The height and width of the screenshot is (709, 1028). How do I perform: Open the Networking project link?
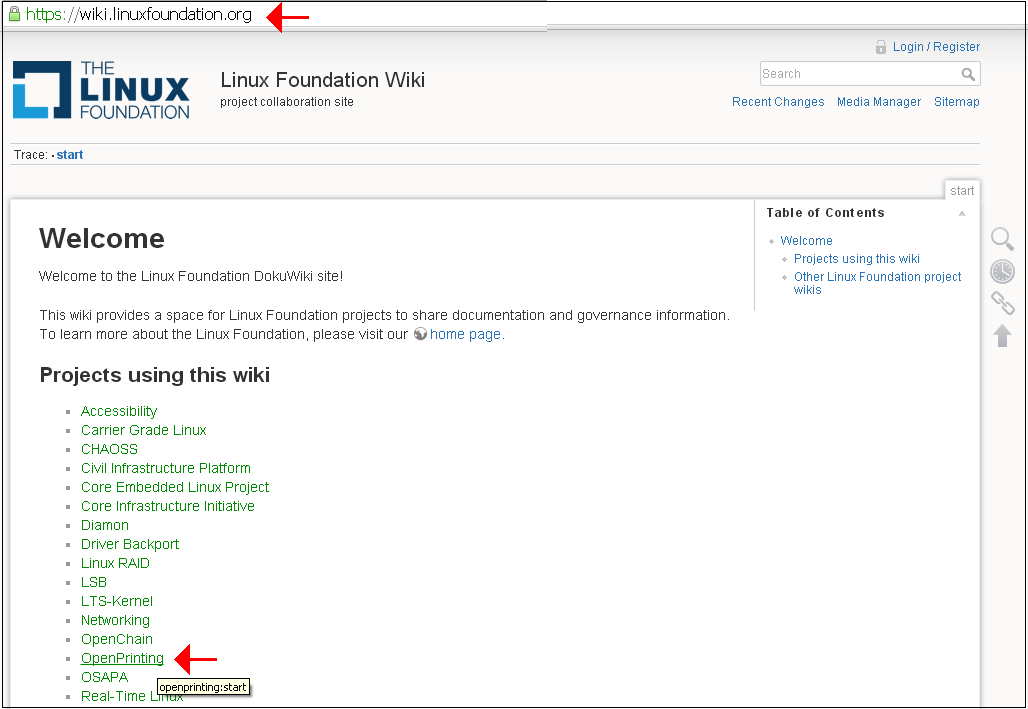click(115, 620)
